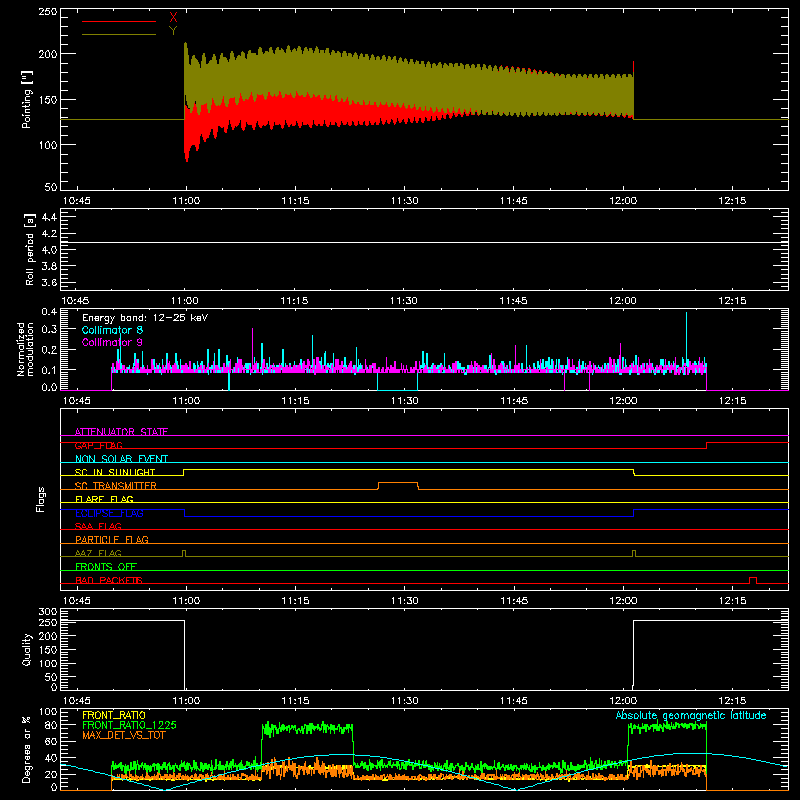This screenshot has height=800, width=800.
Task: Click the '3.6' value on Roll period axis
Action: tap(49, 282)
